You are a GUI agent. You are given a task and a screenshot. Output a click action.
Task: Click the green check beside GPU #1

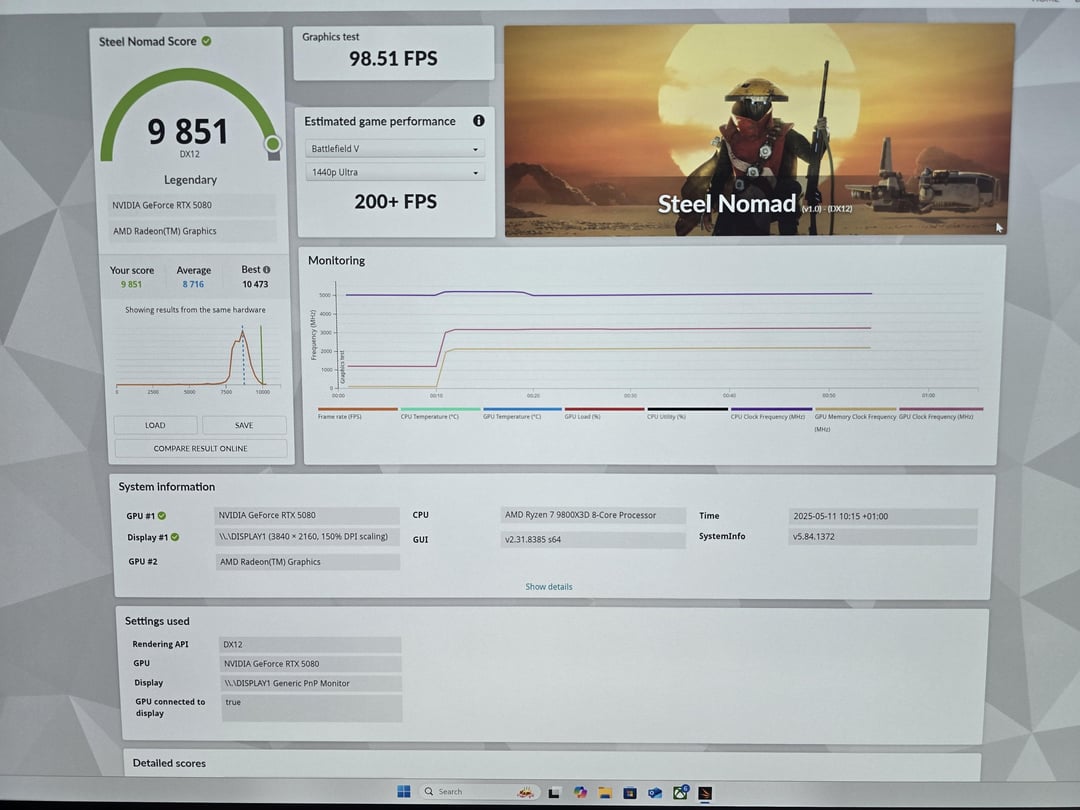[x=162, y=515]
